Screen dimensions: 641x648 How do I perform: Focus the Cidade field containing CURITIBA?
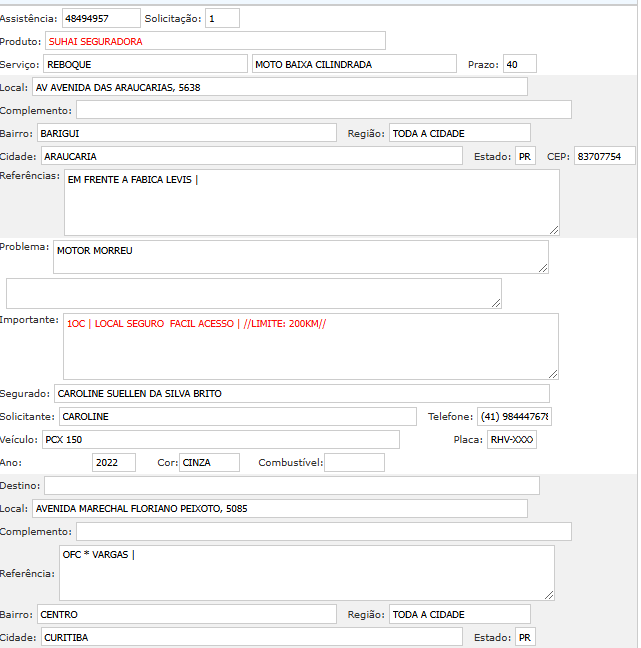coord(251,637)
